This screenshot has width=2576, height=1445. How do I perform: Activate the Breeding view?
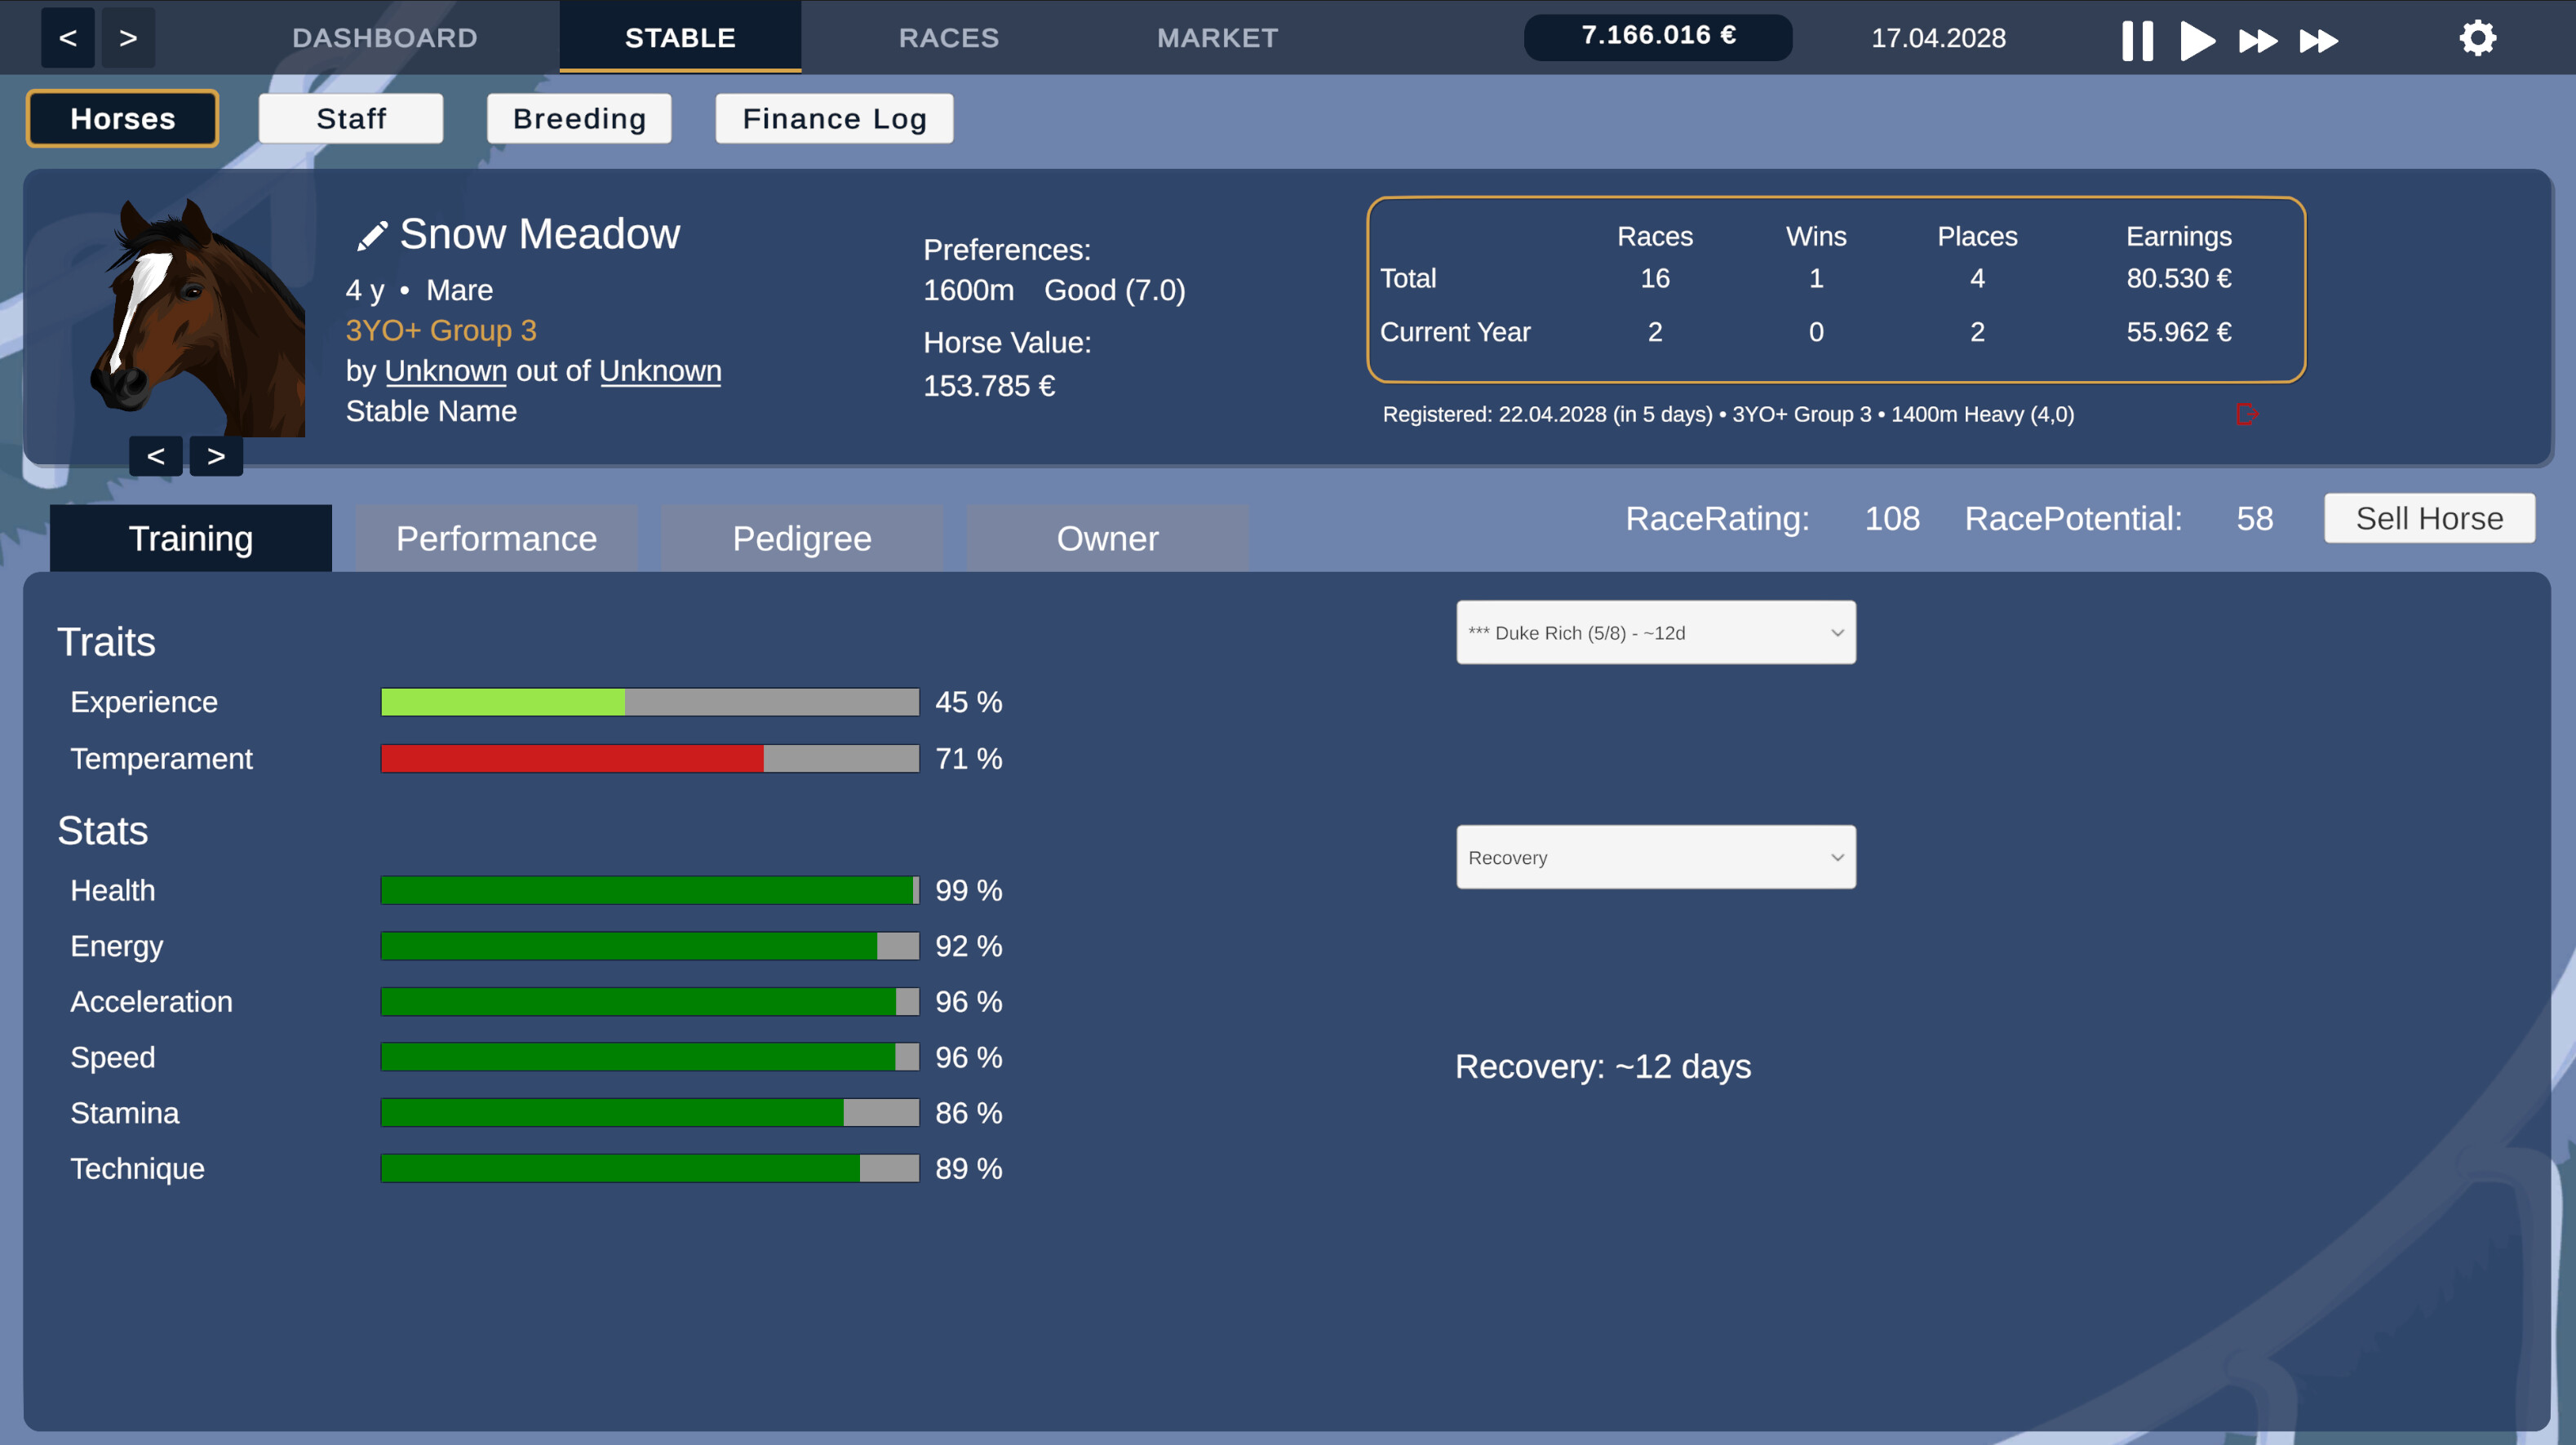tap(579, 118)
